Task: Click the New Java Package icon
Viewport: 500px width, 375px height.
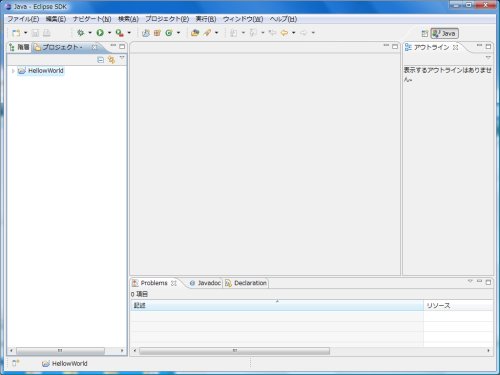Action: [157, 33]
